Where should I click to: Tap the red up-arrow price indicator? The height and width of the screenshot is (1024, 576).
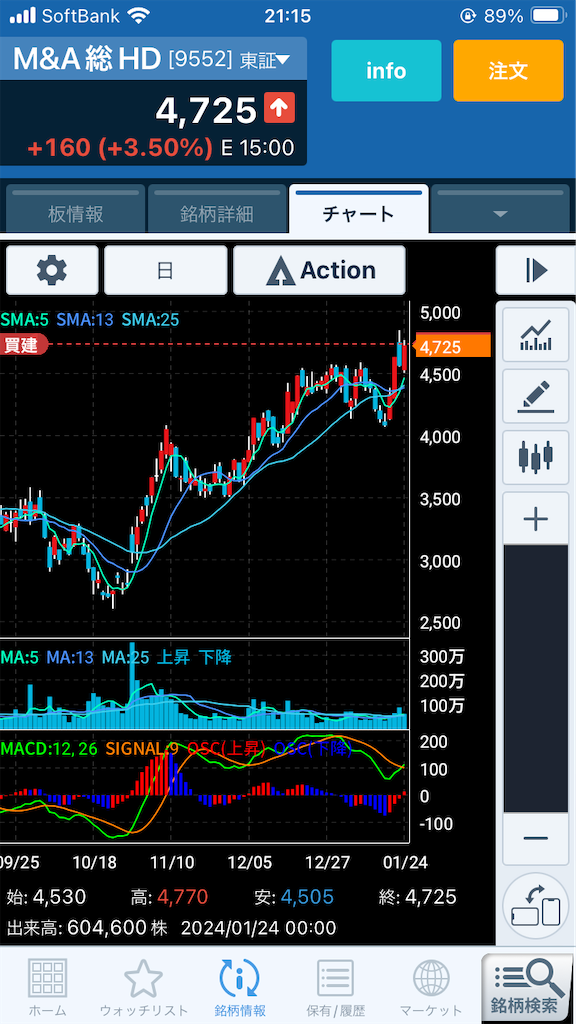pyautogui.click(x=280, y=108)
